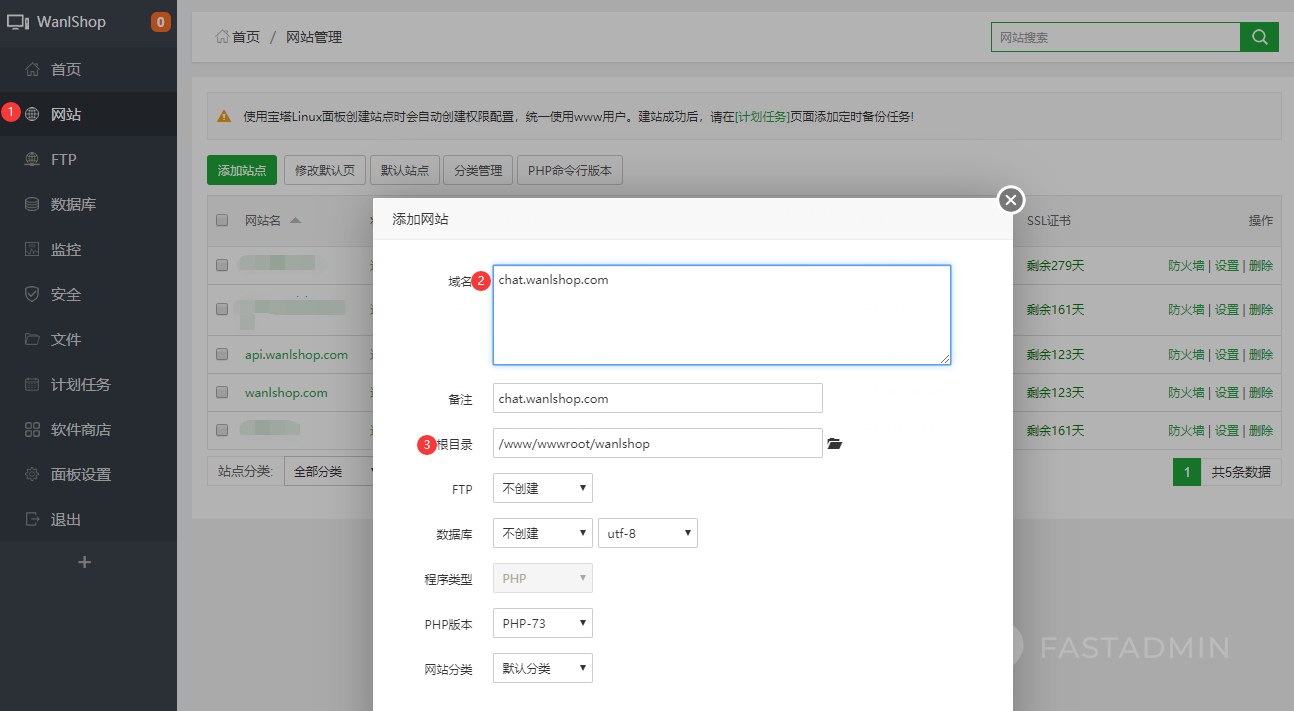Click 删除 in the 剩余279天 row
The height and width of the screenshot is (711, 1294).
tap(1261, 266)
